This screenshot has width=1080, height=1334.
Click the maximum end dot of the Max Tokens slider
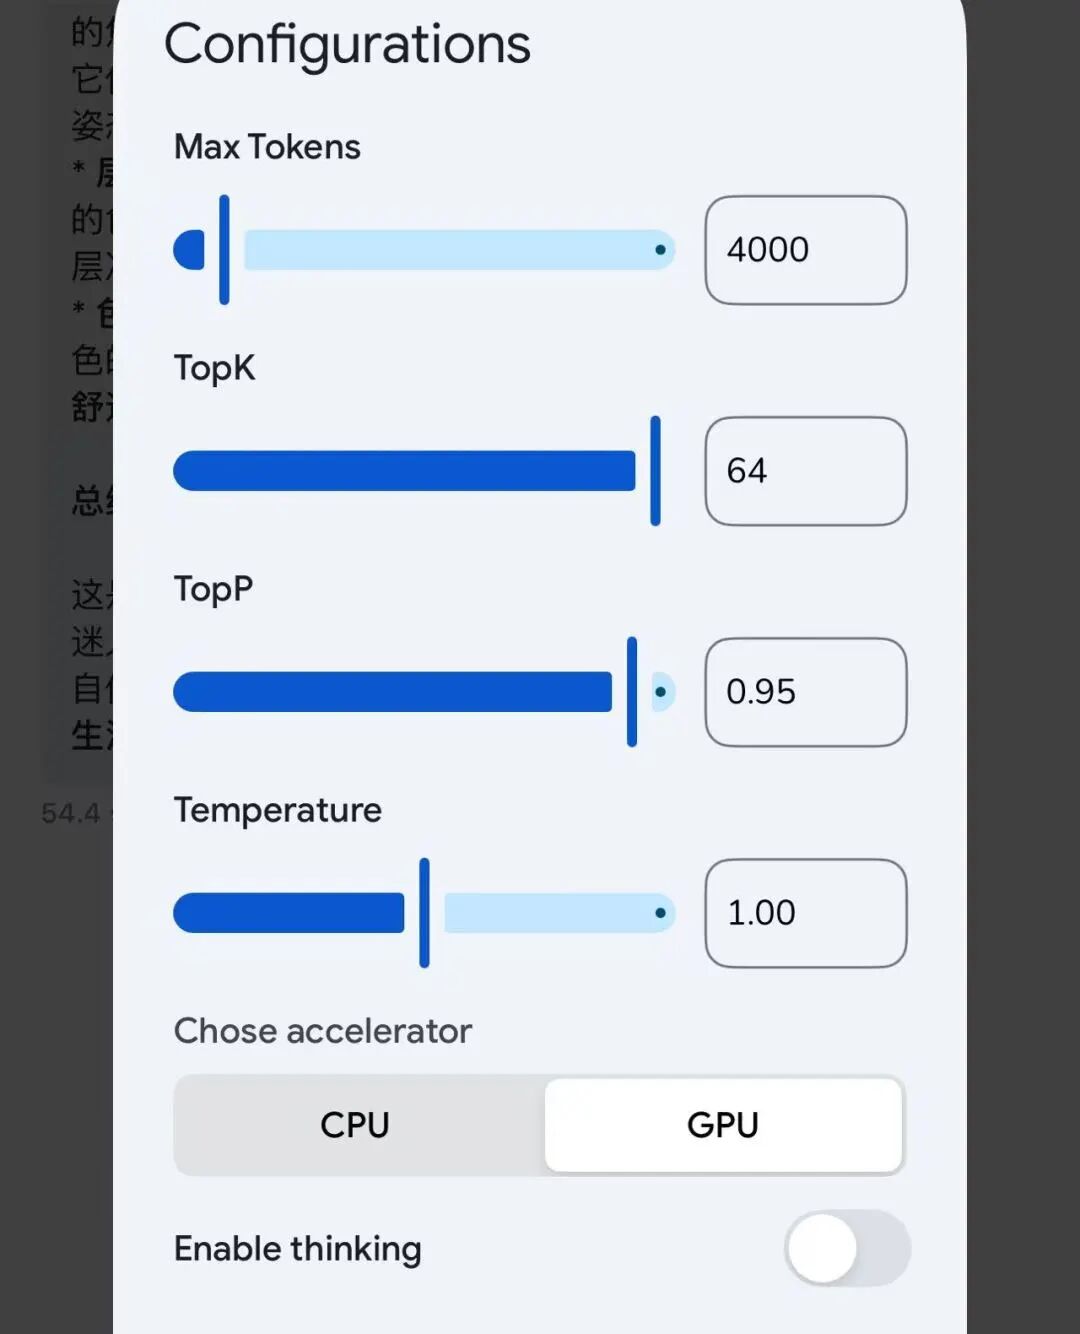660,250
